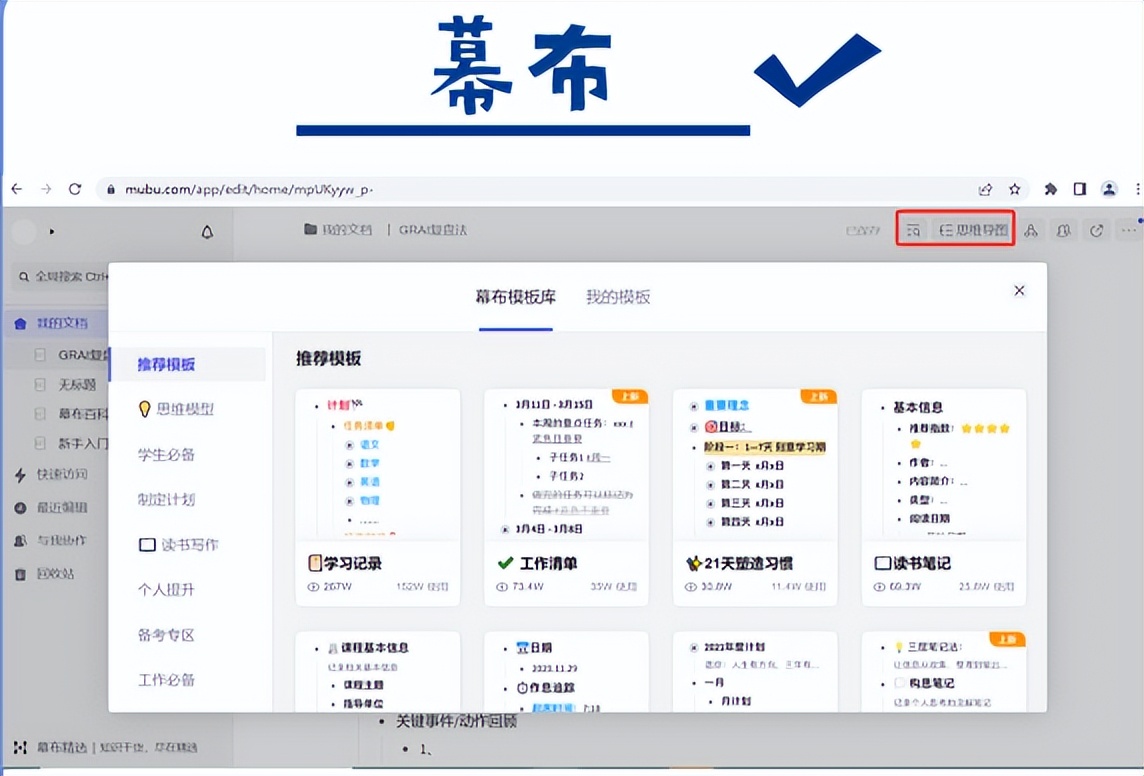Reload the page with the refresh icon
The width and height of the screenshot is (1144, 776).
pos(74,189)
